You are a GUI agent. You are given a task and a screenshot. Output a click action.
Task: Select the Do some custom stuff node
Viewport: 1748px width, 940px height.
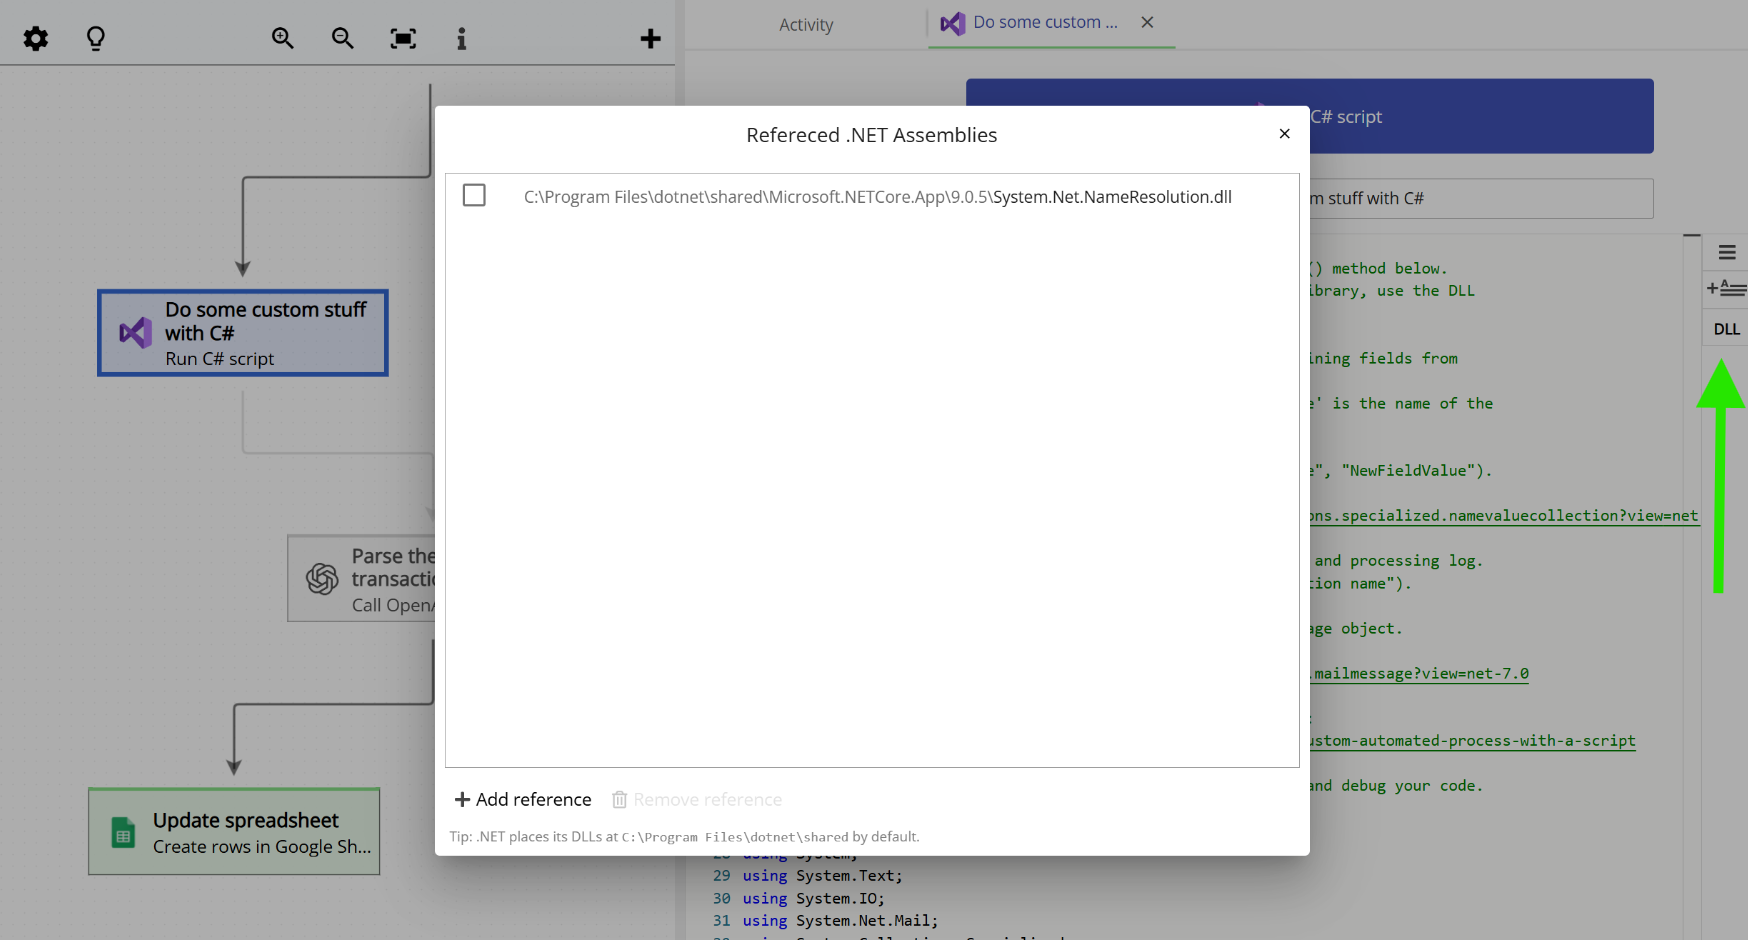242,333
